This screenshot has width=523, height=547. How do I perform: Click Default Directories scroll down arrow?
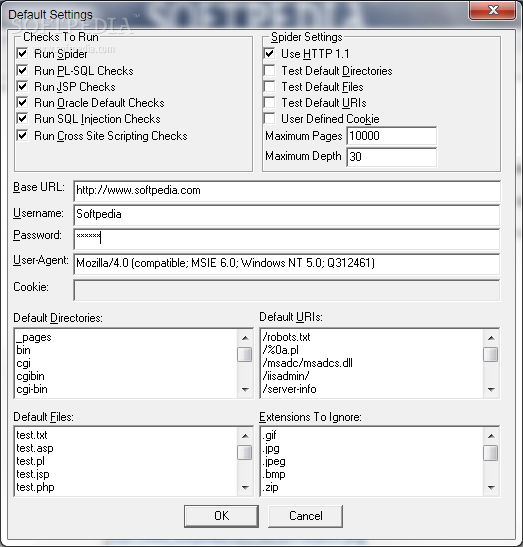(245, 389)
